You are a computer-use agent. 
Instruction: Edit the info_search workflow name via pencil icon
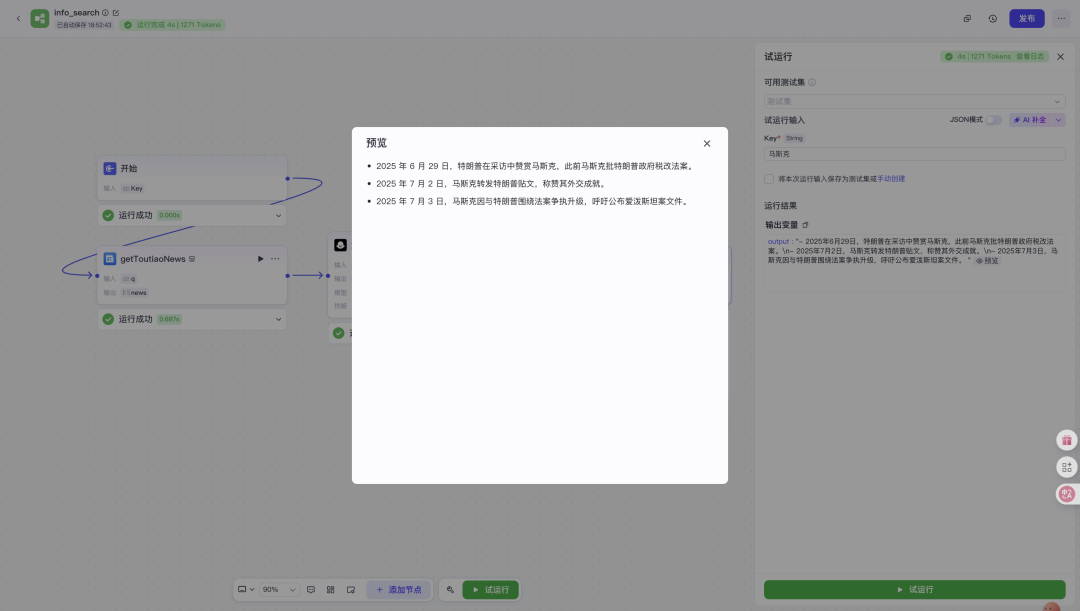(116, 12)
